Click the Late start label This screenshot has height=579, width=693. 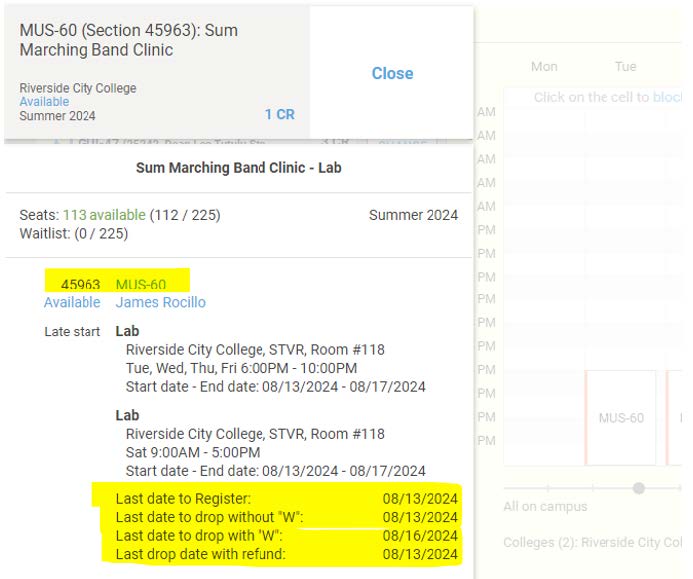(x=72, y=331)
